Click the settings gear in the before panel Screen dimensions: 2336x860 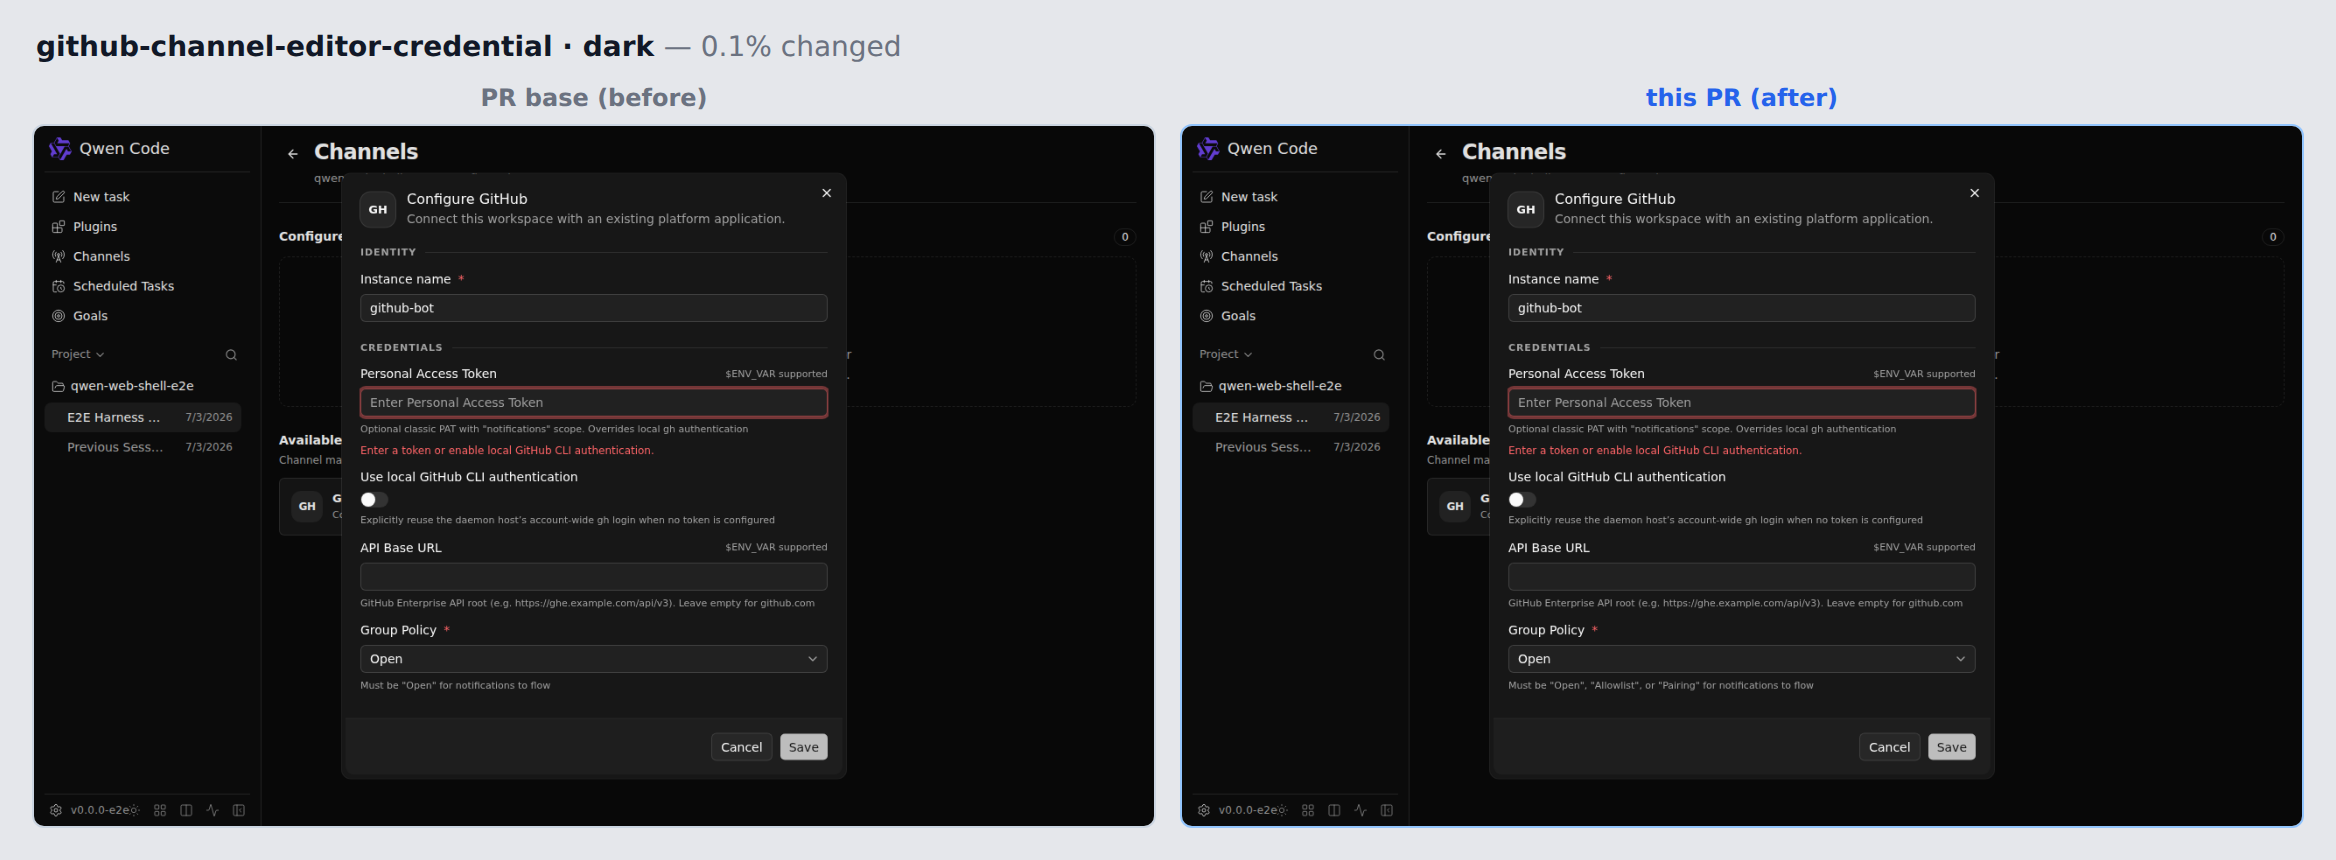click(x=56, y=810)
